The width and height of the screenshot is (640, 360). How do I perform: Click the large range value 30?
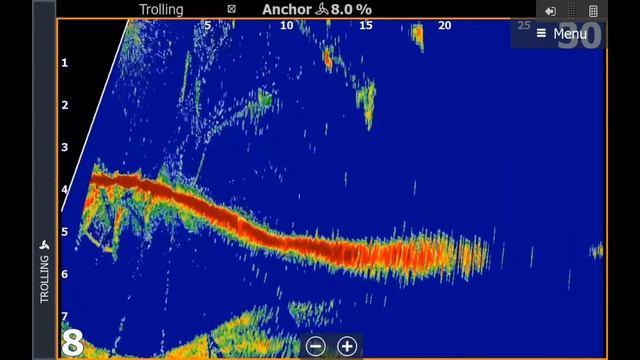point(580,36)
